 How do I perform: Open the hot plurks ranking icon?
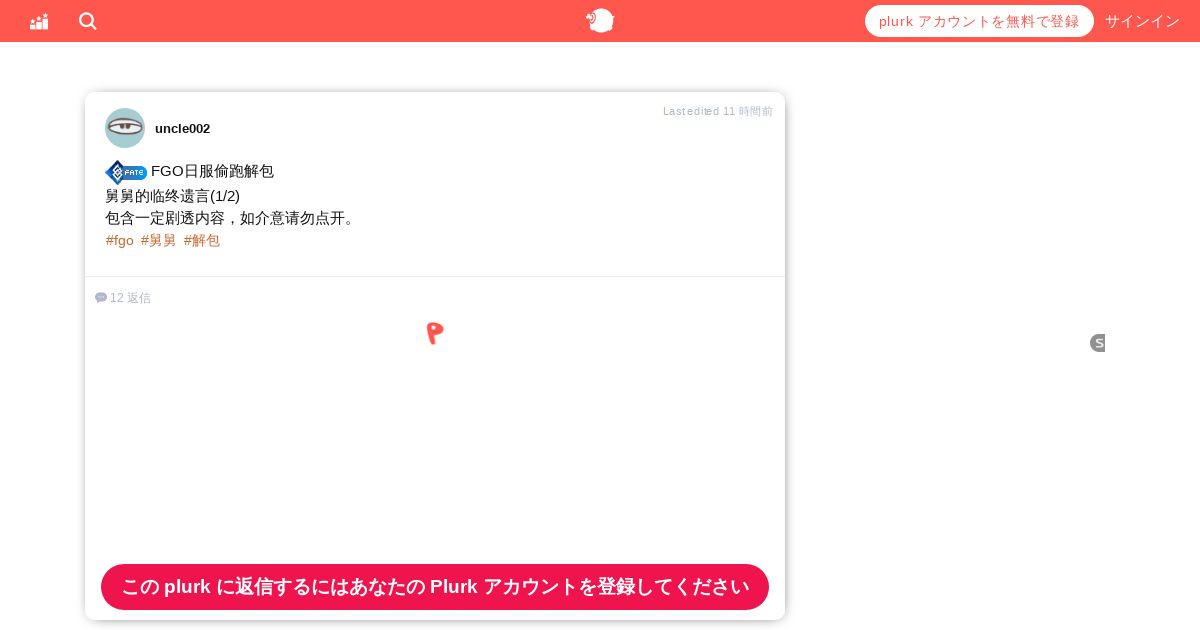pyautogui.click(x=39, y=21)
